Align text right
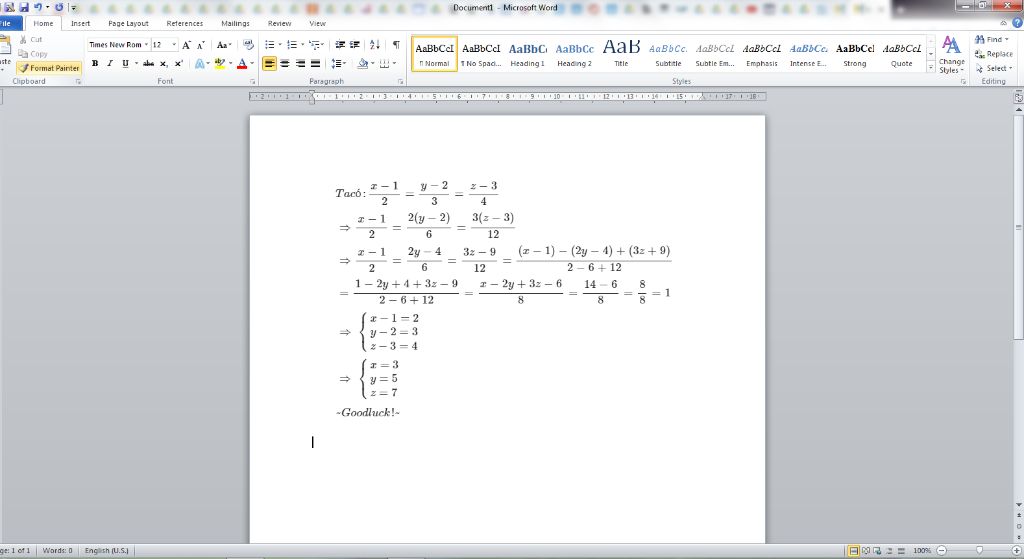Screen dimensions: 1024x559 (300, 63)
